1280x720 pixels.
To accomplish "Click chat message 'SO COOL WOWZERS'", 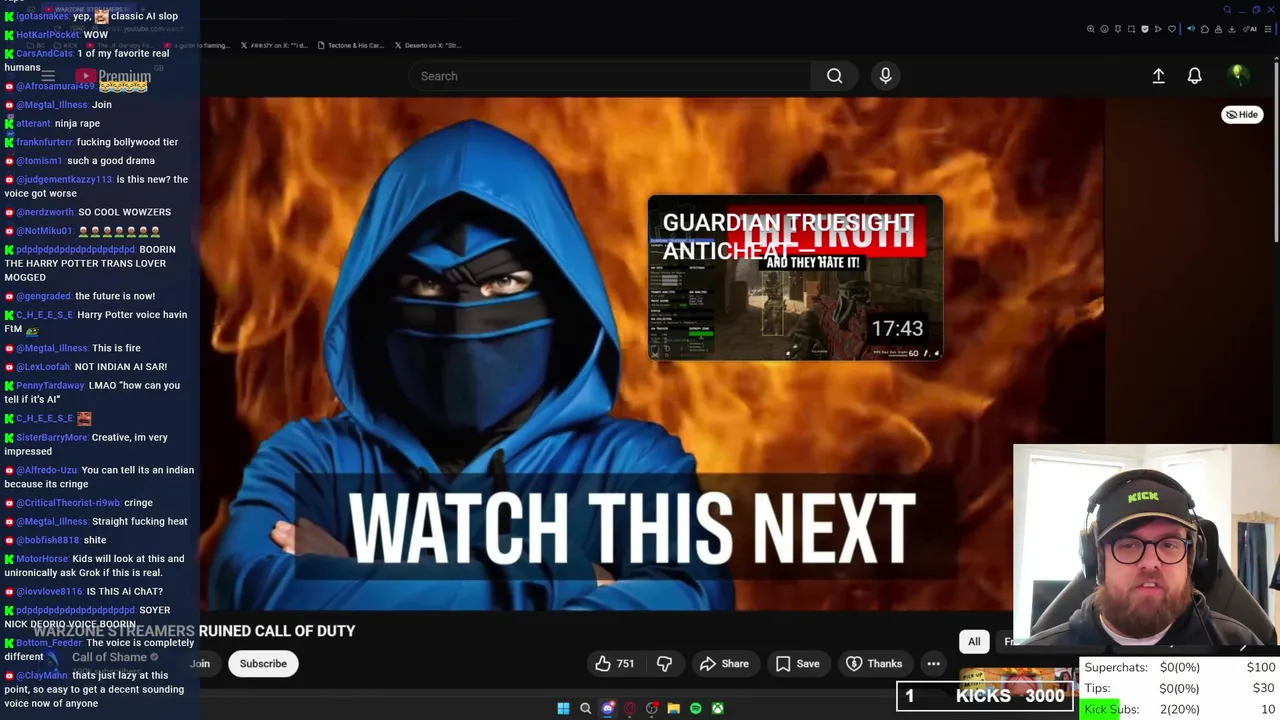I will pos(124,212).
